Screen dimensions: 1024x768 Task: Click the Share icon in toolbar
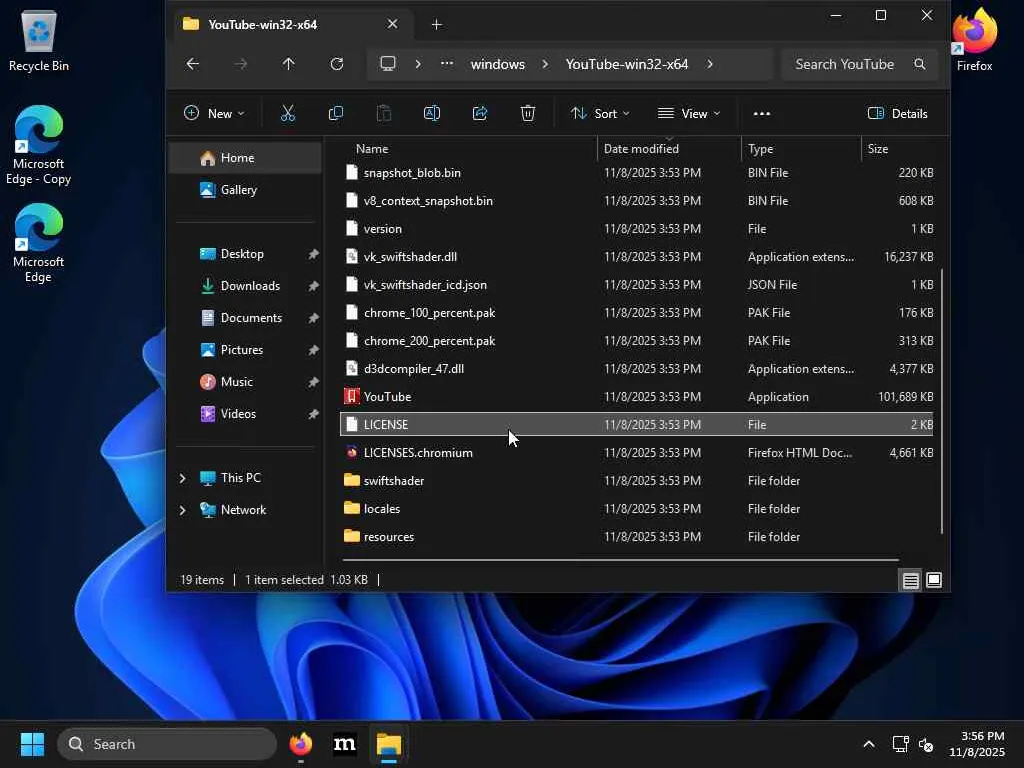click(480, 114)
